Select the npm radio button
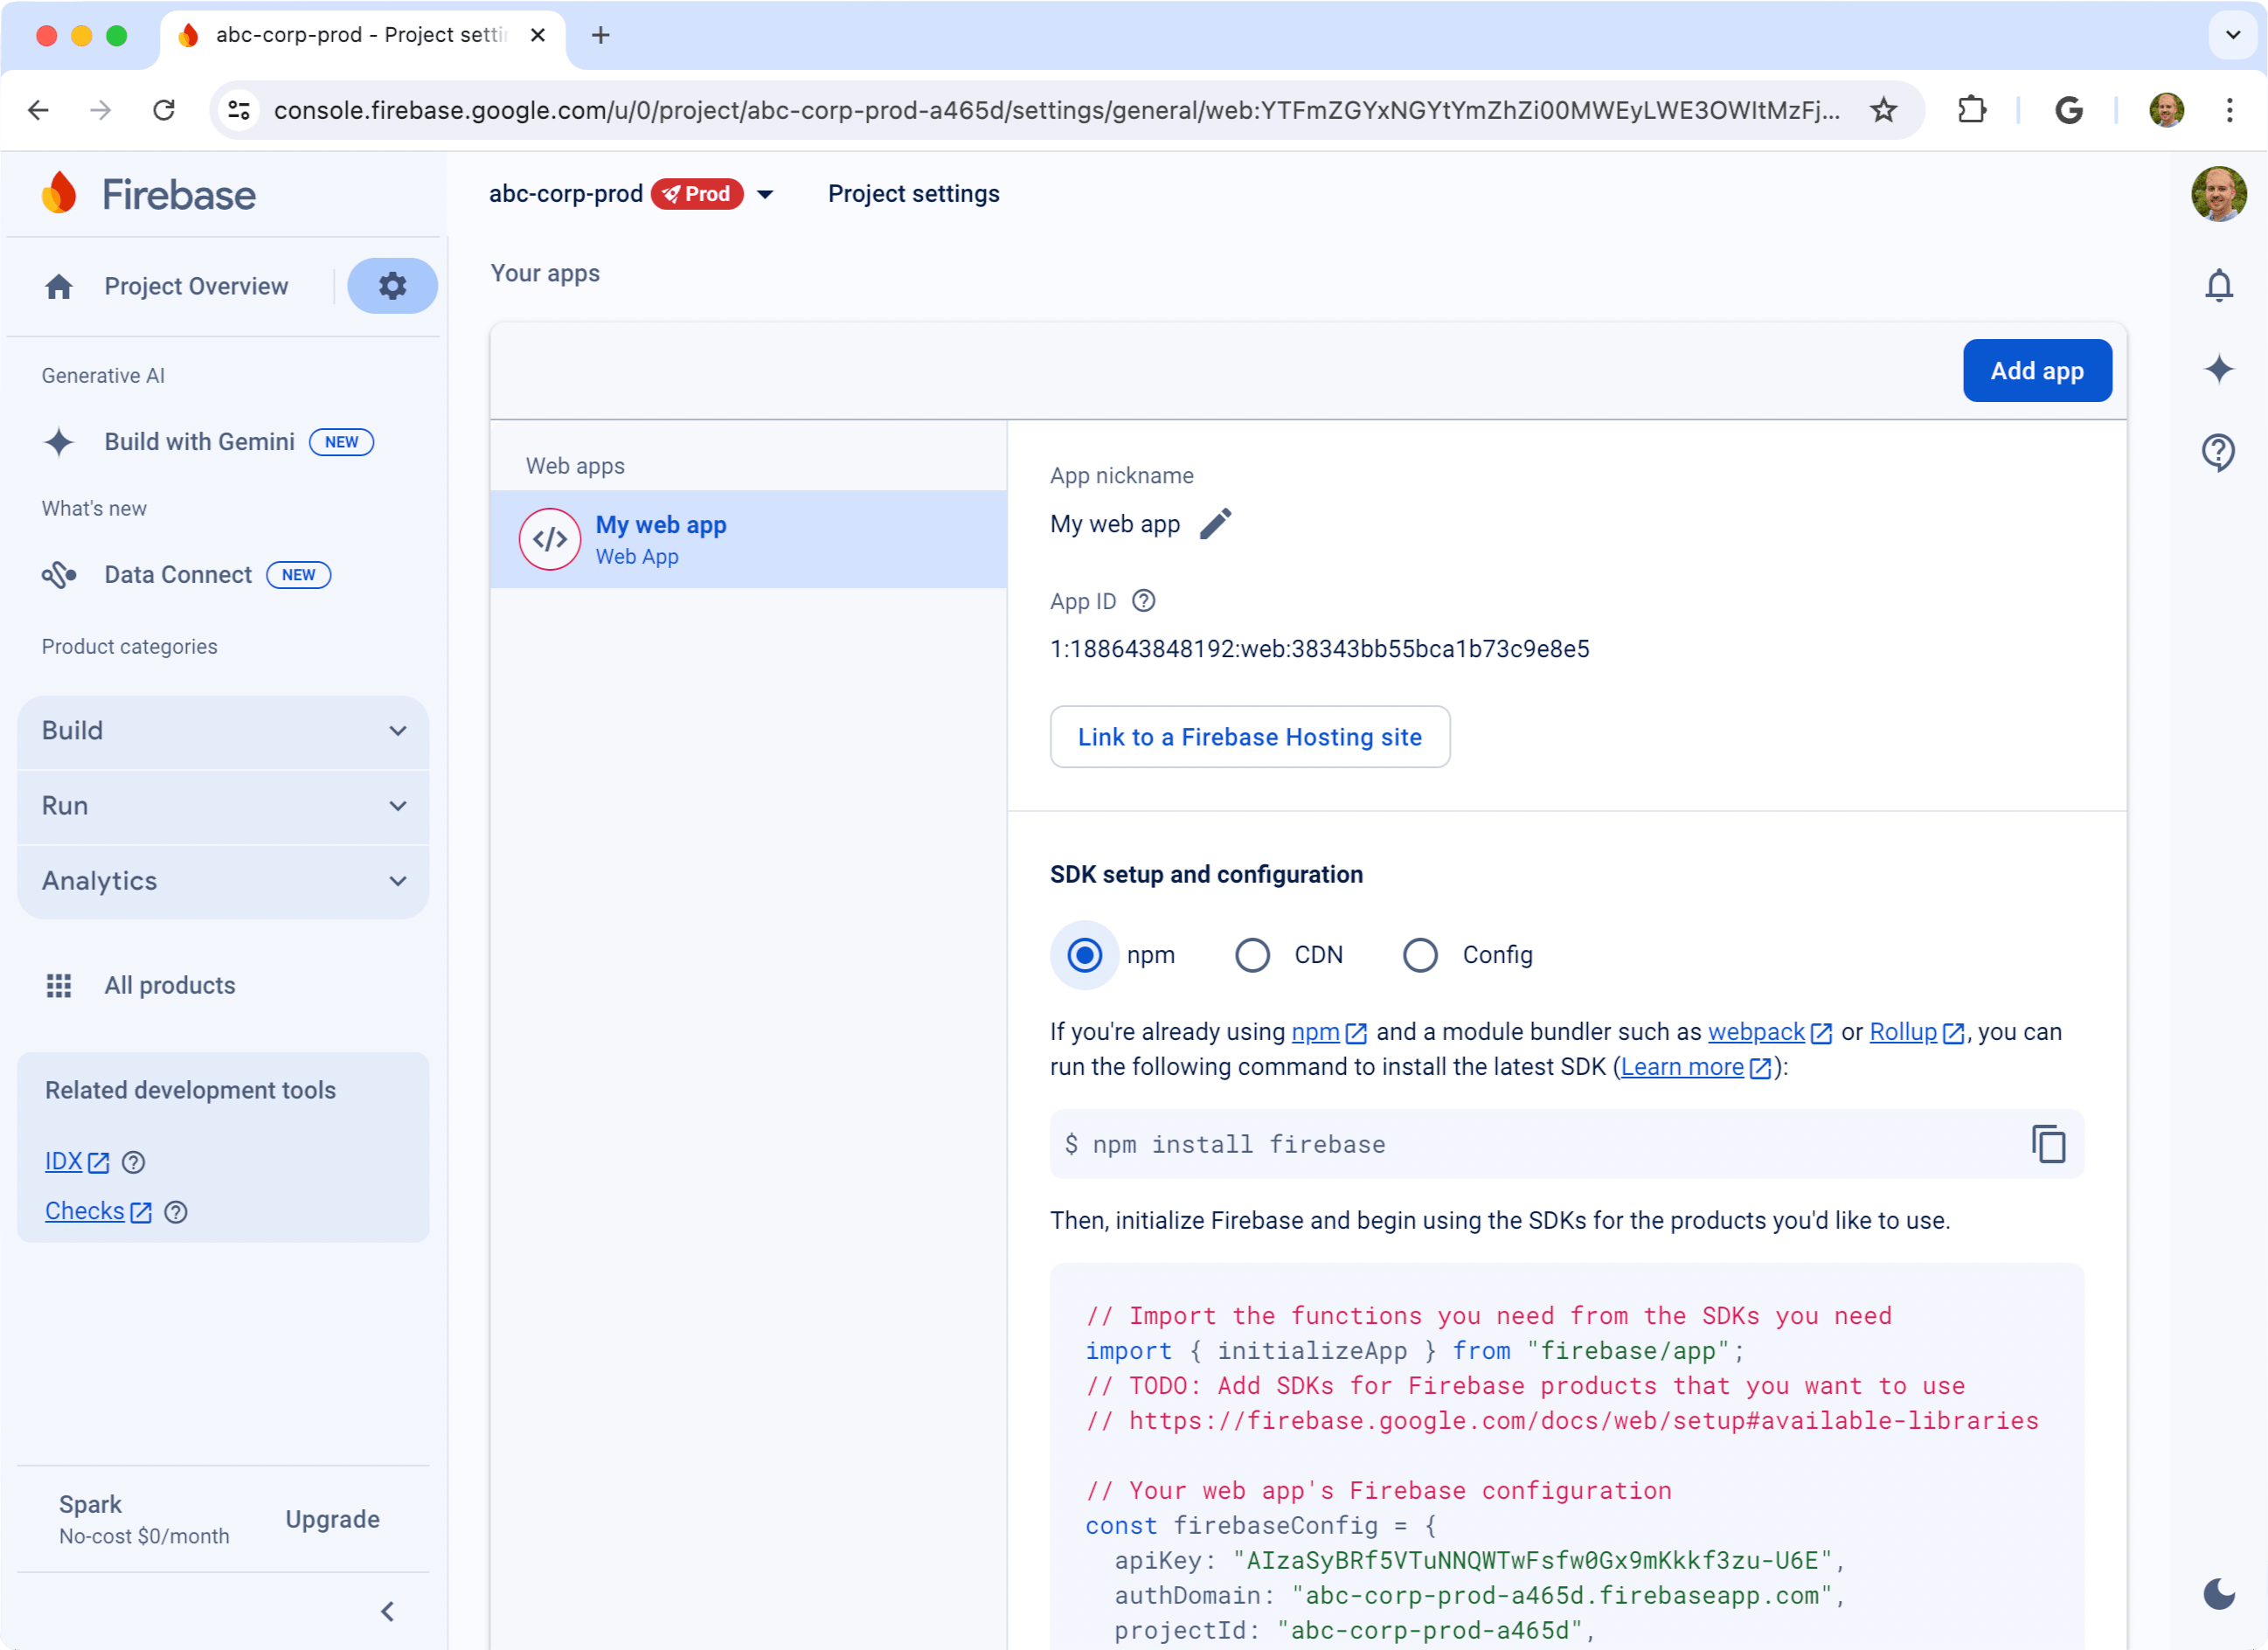The width and height of the screenshot is (2268, 1650). point(1084,955)
